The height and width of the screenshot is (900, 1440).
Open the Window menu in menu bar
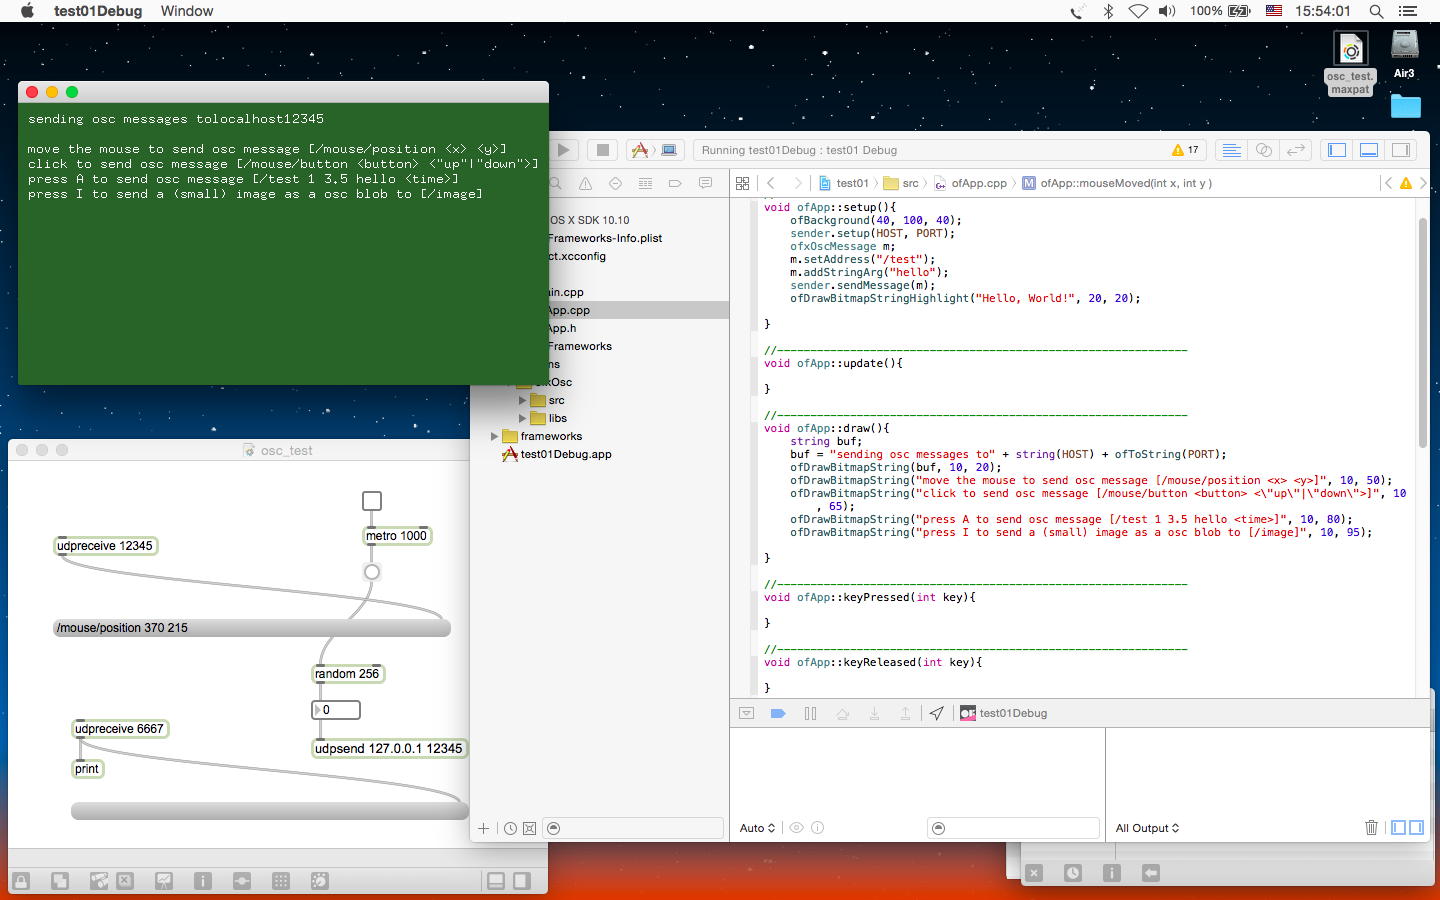point(187,11)
